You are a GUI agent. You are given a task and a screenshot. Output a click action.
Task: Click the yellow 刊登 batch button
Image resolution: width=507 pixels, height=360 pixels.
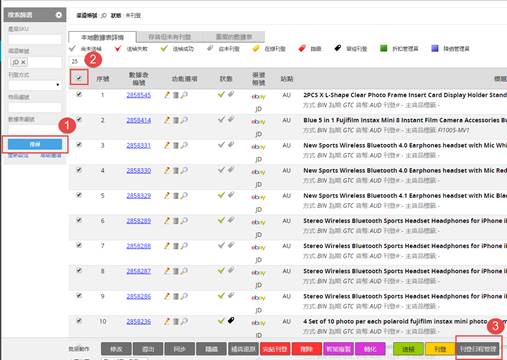pyautogui.click(x=440, y=349)
